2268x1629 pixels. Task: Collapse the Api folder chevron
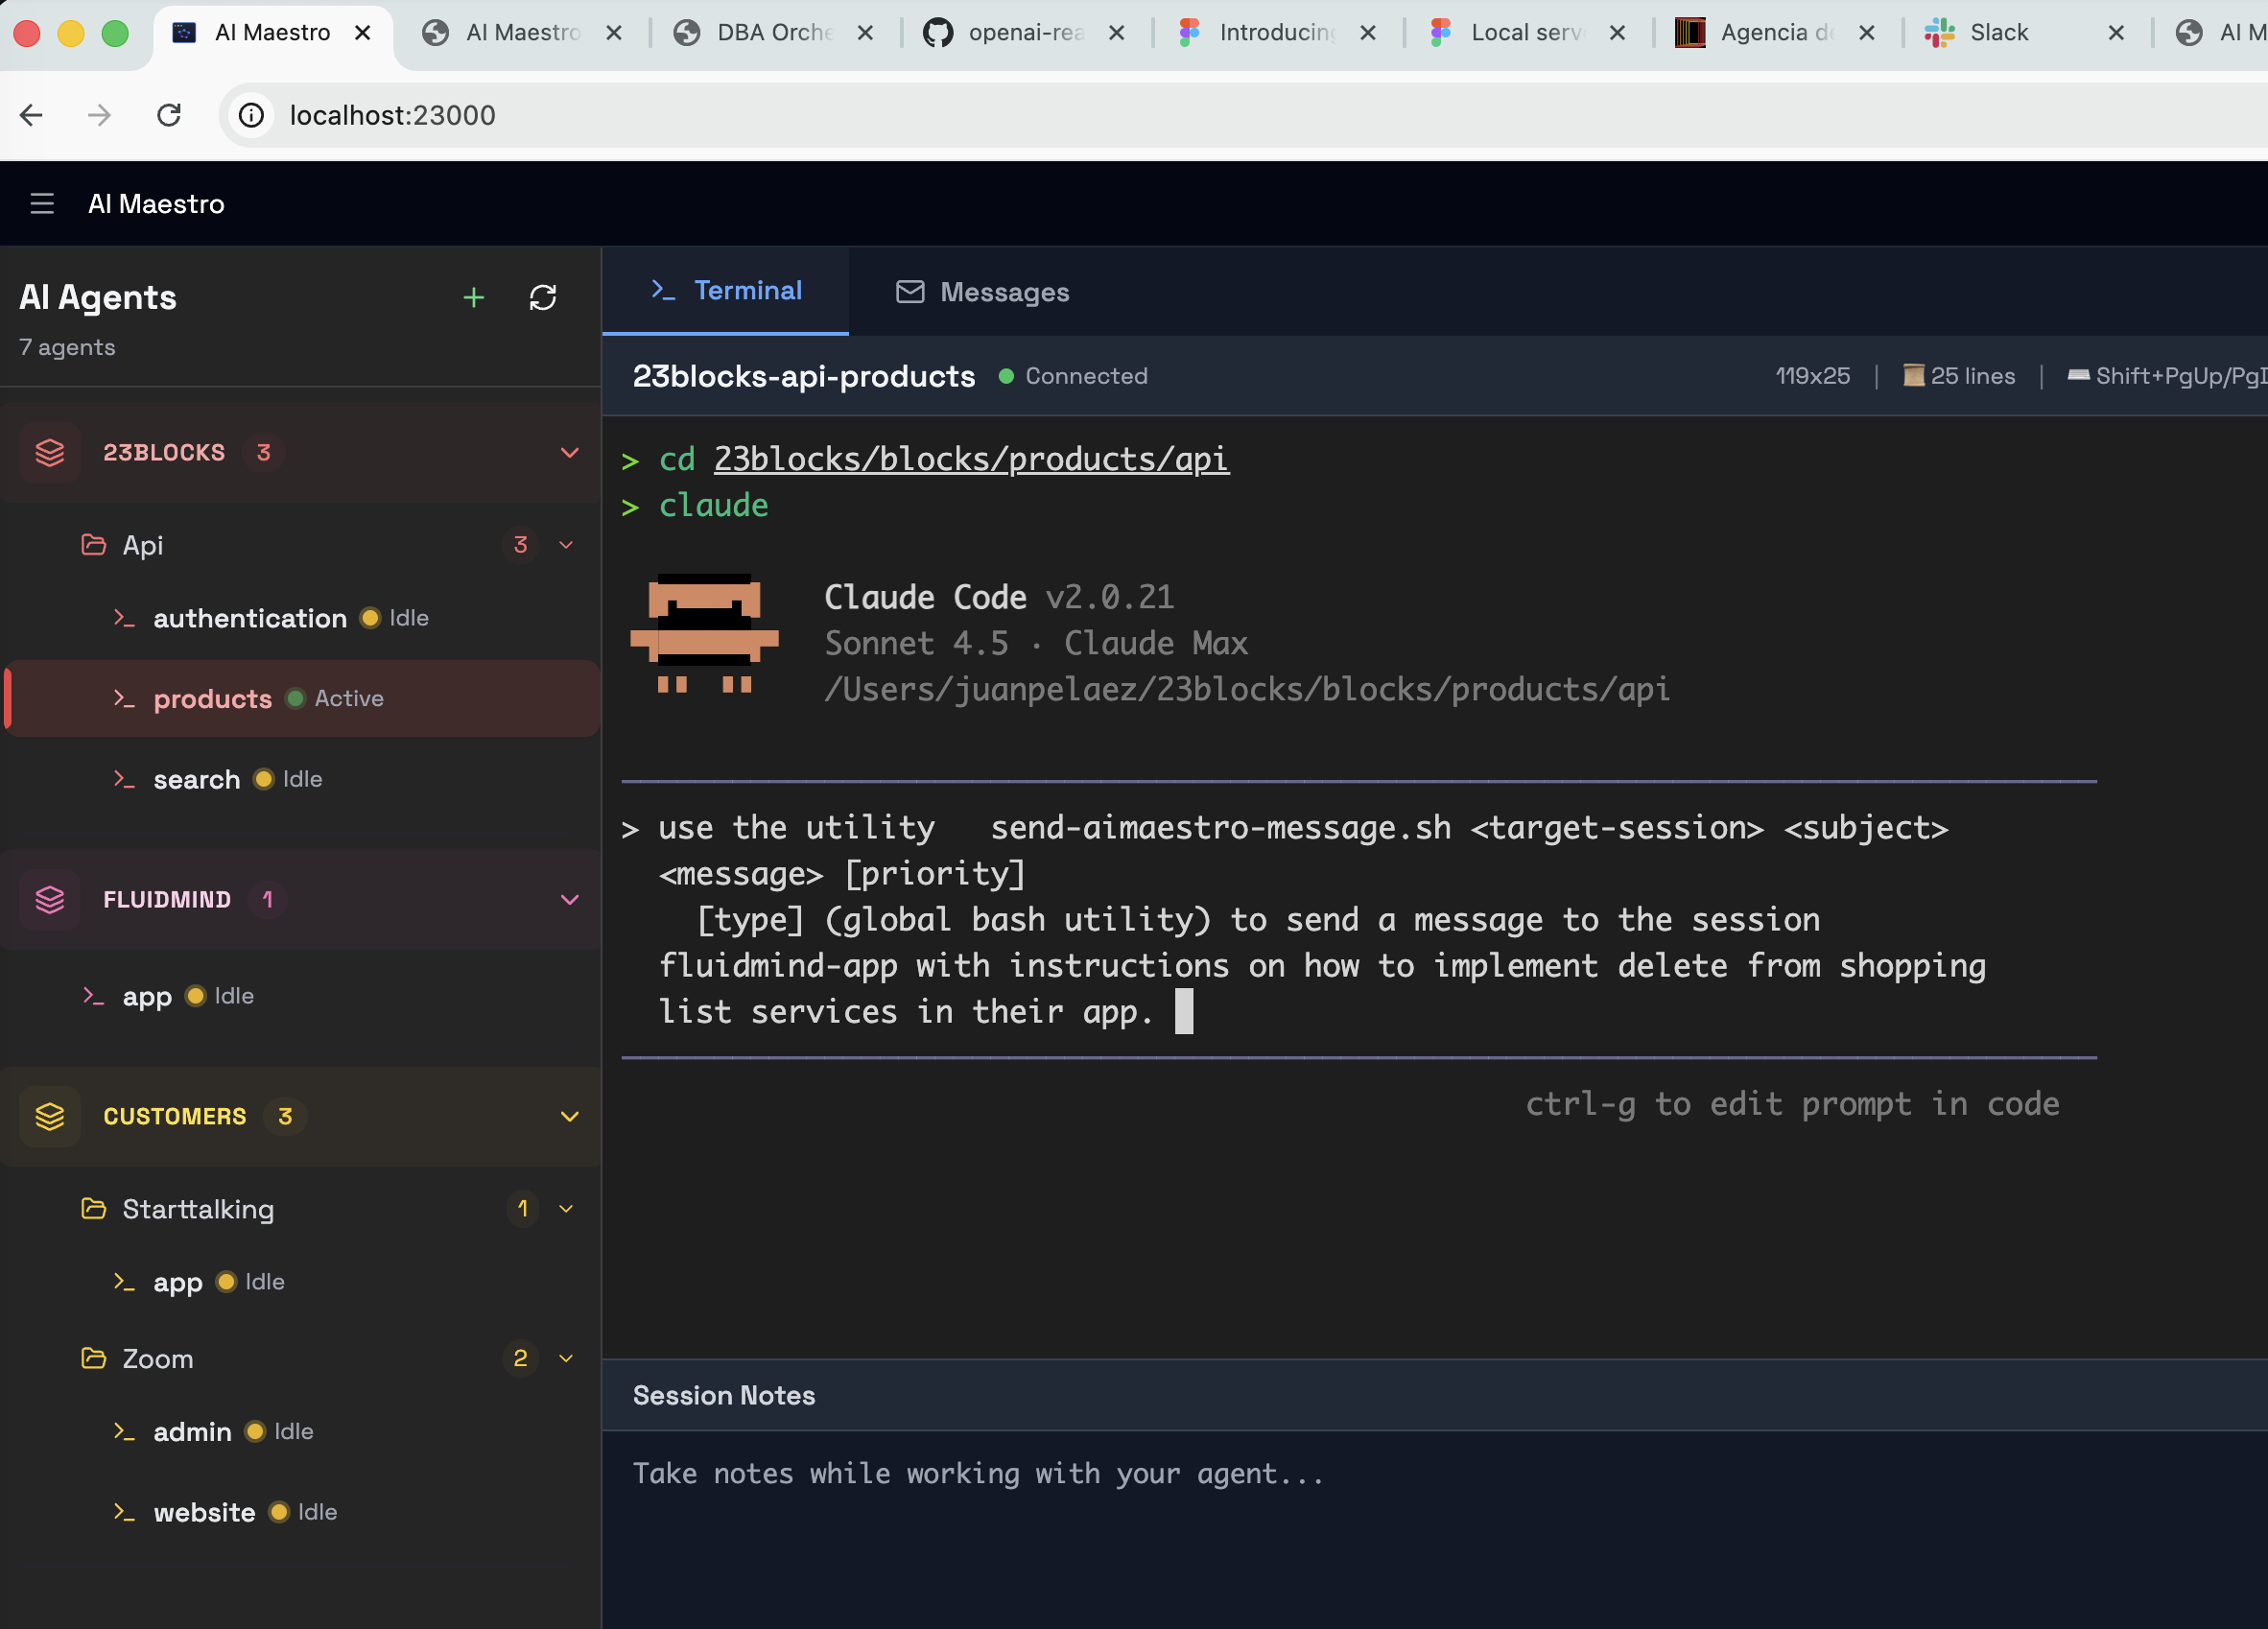(x=566, y=545)
